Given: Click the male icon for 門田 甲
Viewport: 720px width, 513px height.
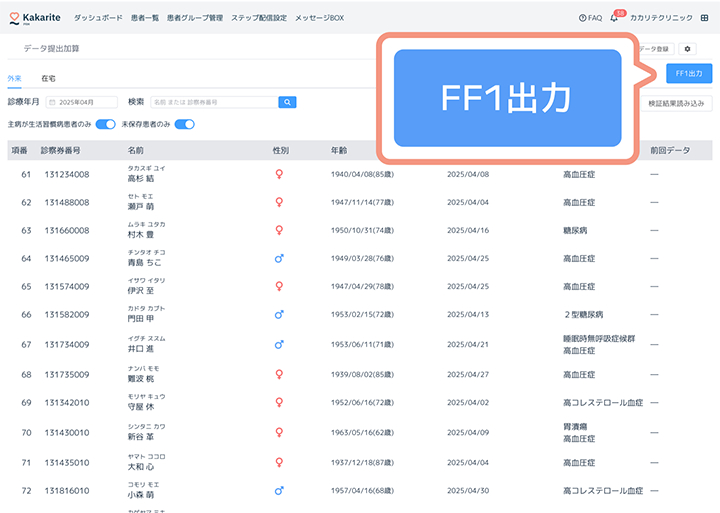Looking at the screenshot, I should coord(279,315).
